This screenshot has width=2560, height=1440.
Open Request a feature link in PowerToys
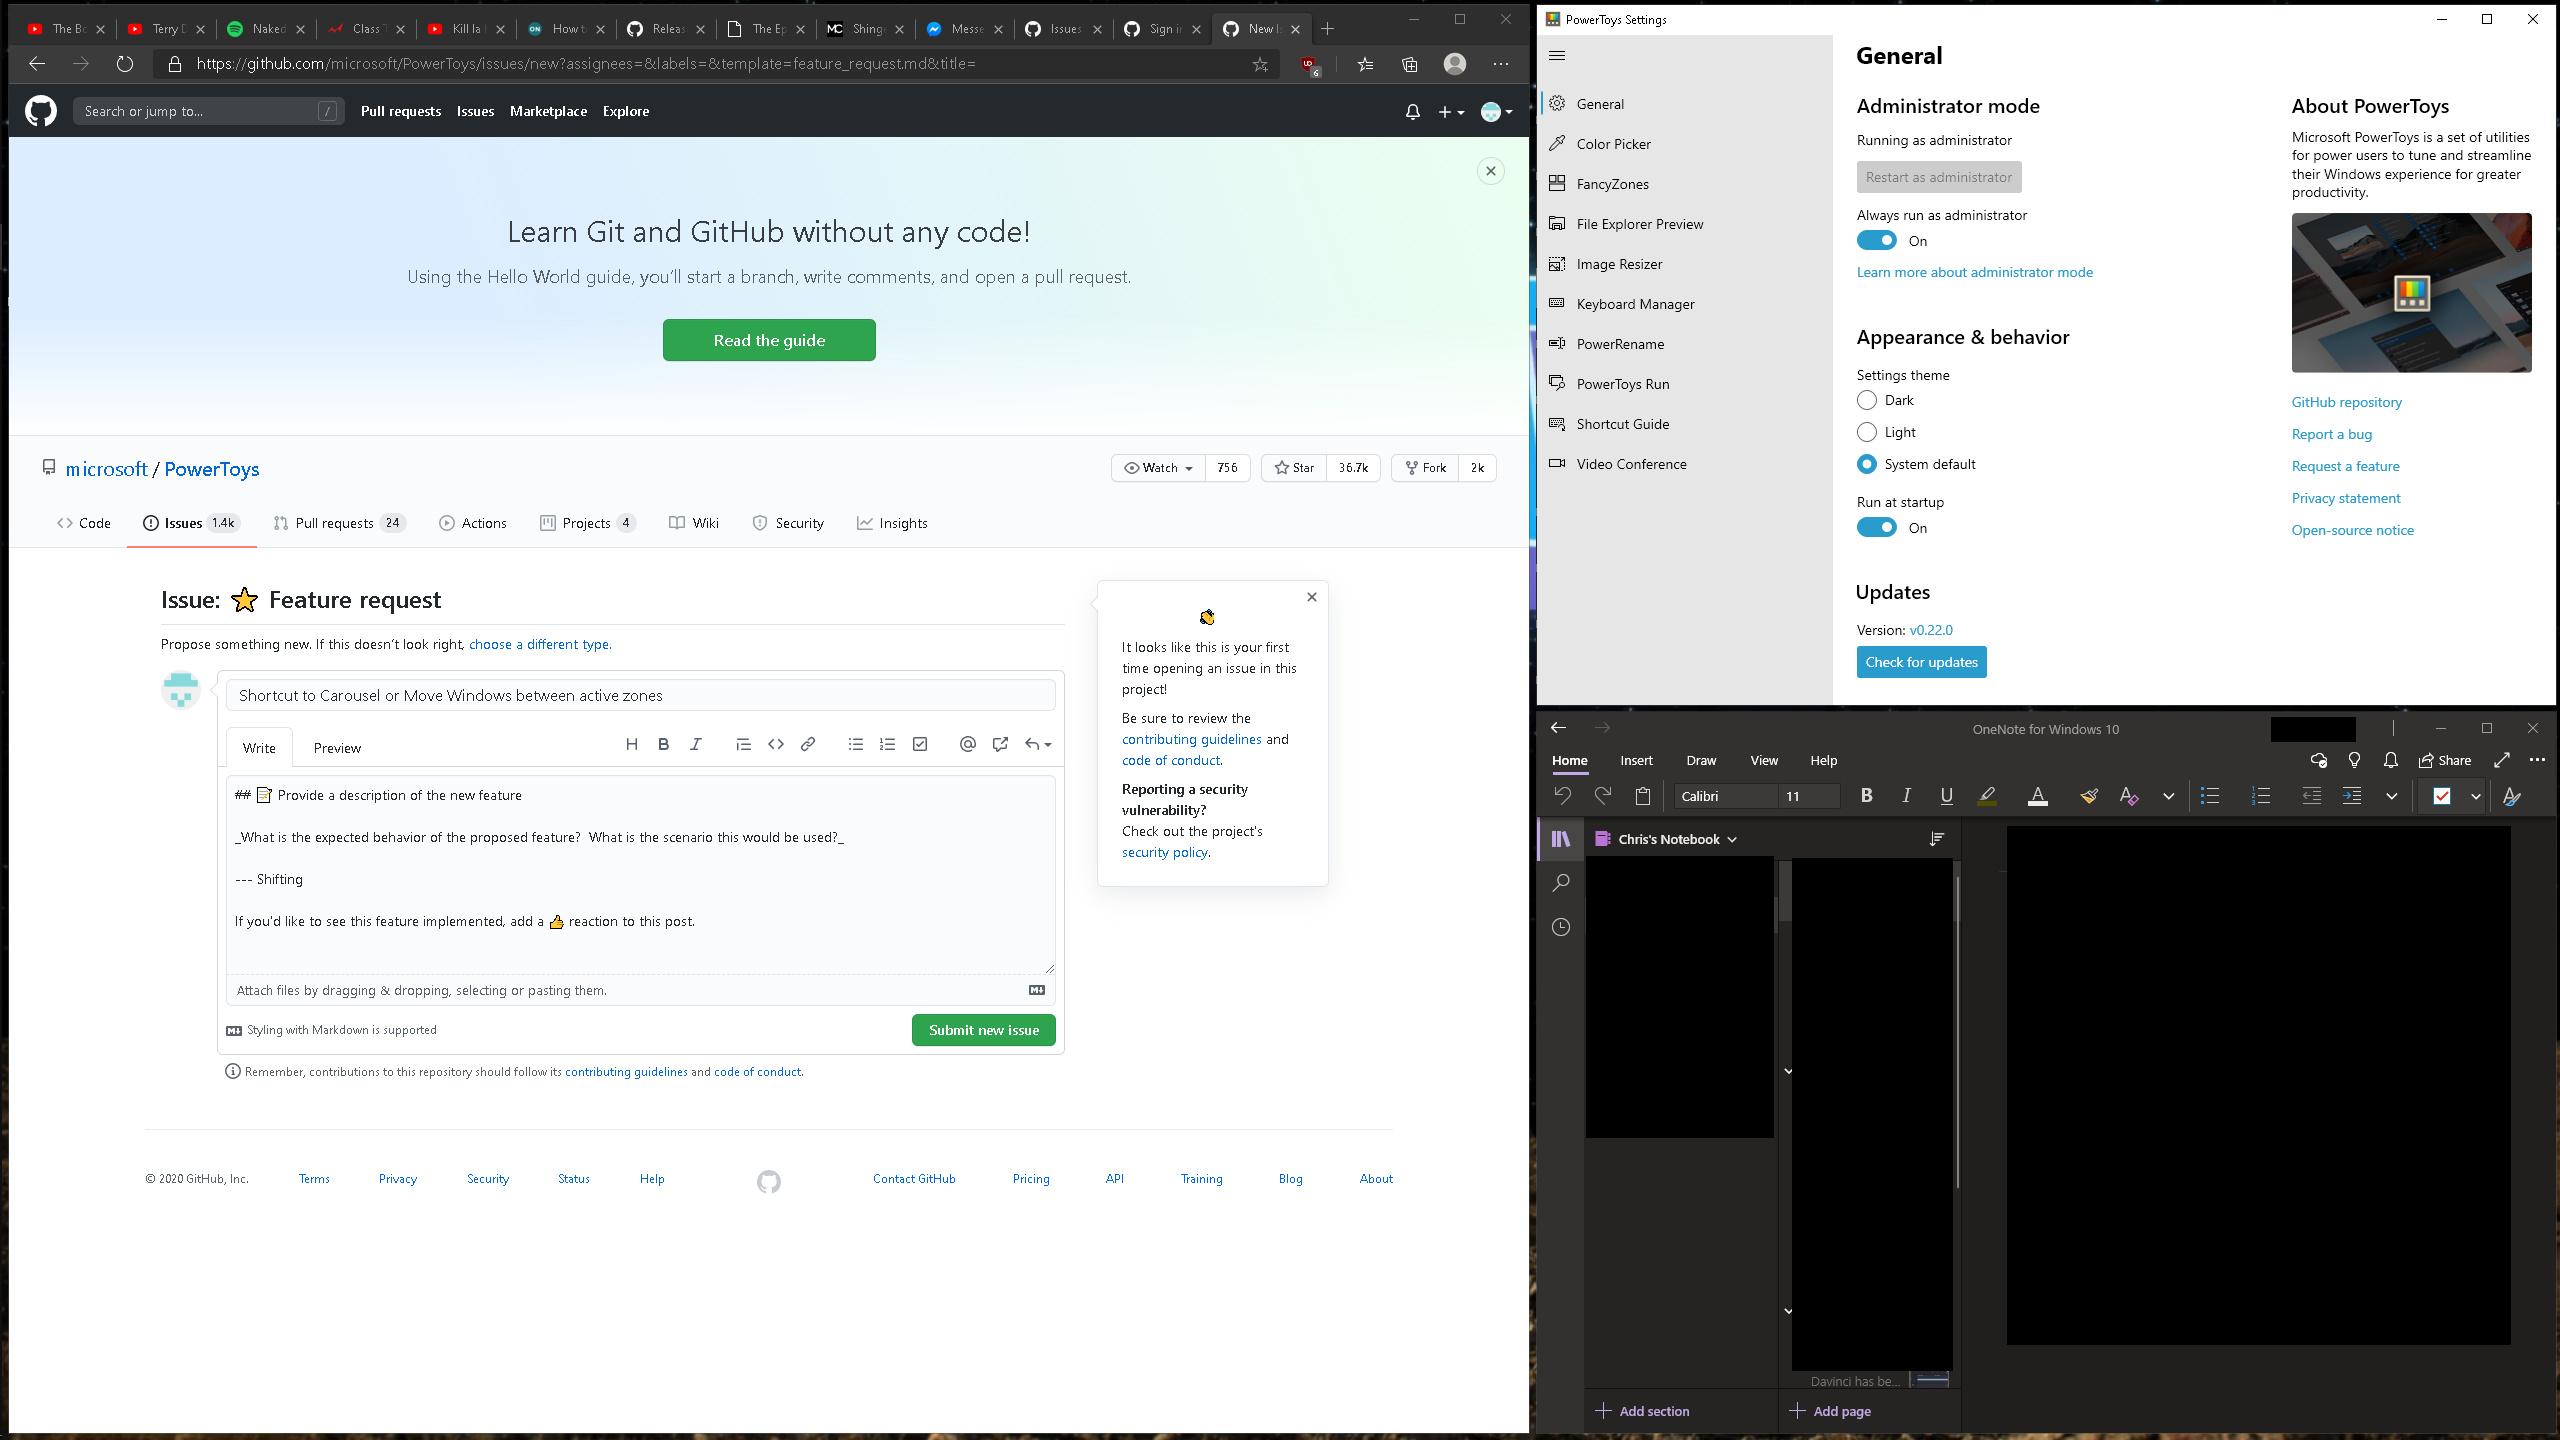(2345, 466)
